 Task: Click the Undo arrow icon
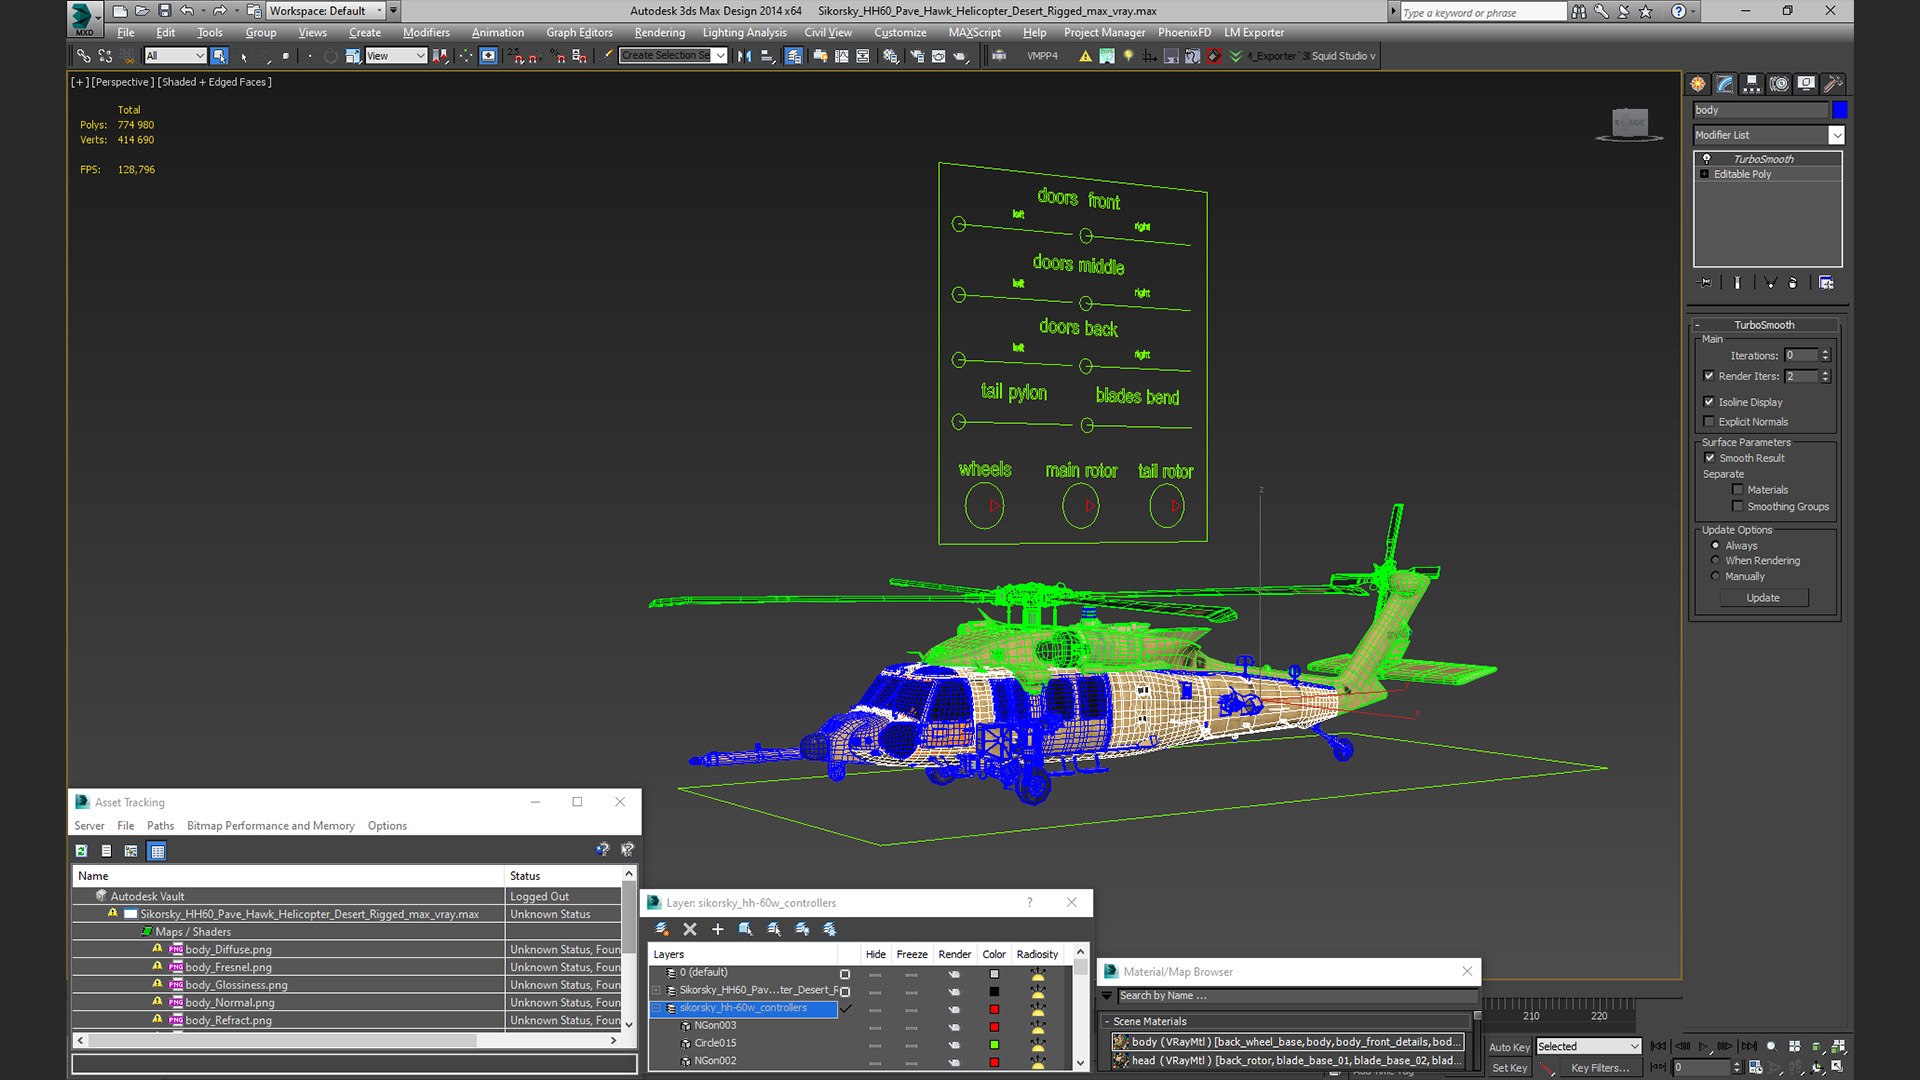pos(187,11)
